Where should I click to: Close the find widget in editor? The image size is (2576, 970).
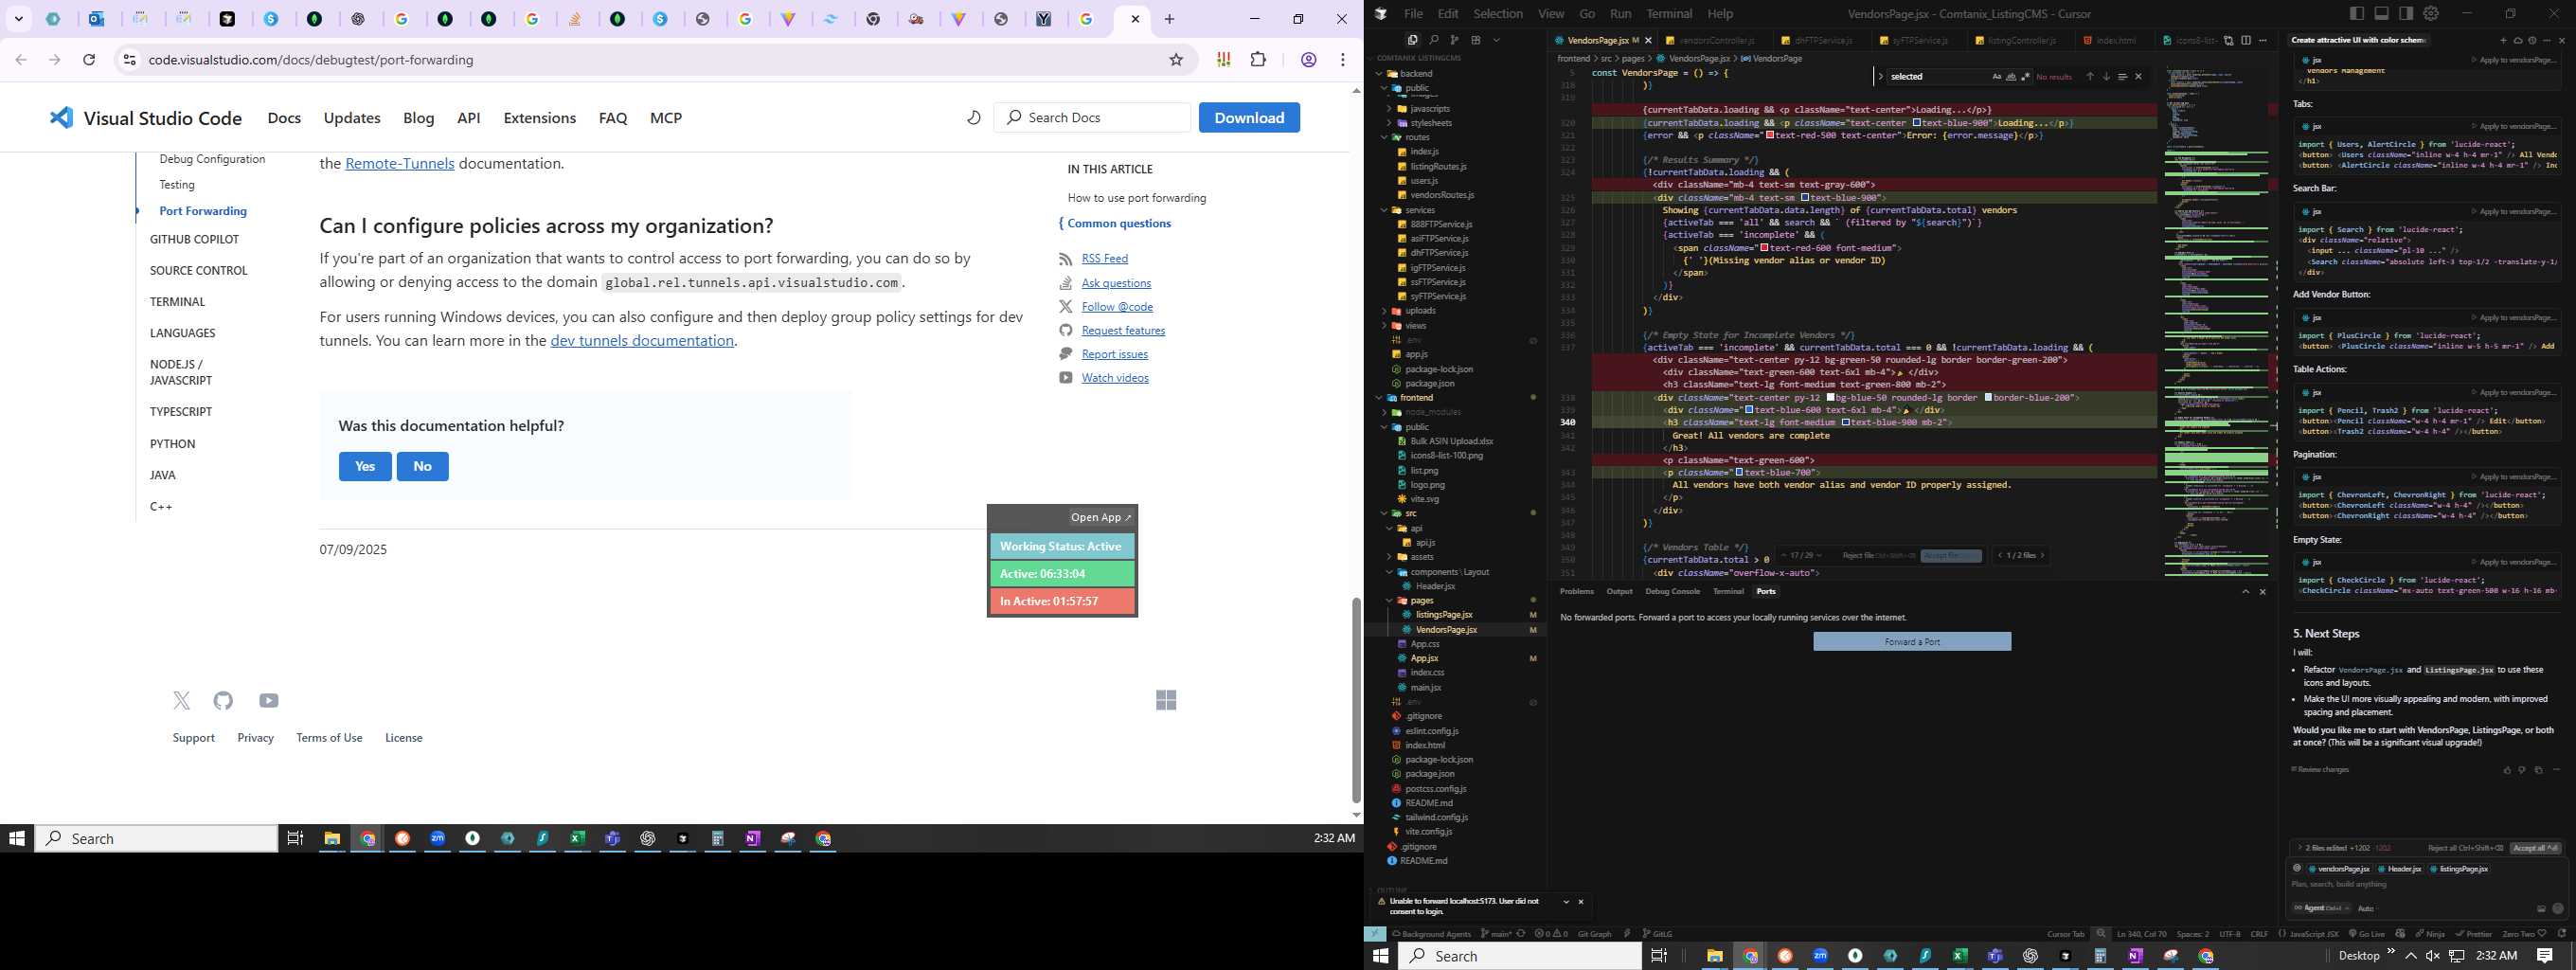(2139, 76)
